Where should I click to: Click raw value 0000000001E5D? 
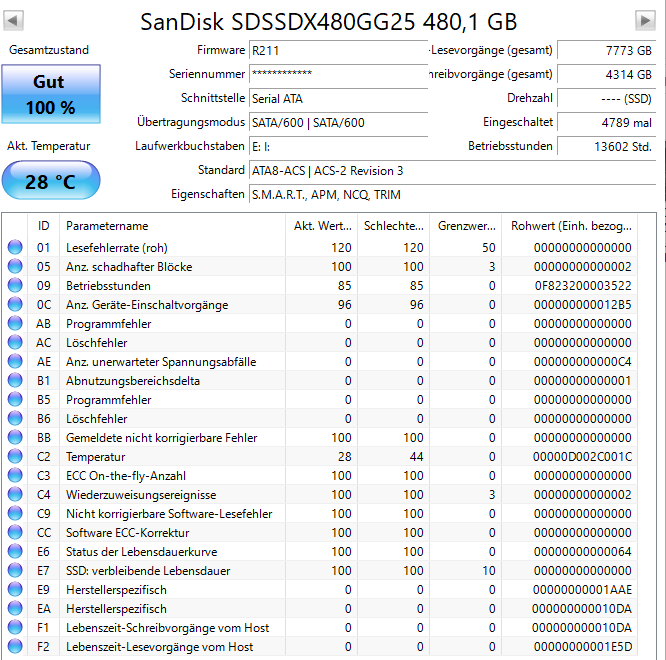pos(583,647)
